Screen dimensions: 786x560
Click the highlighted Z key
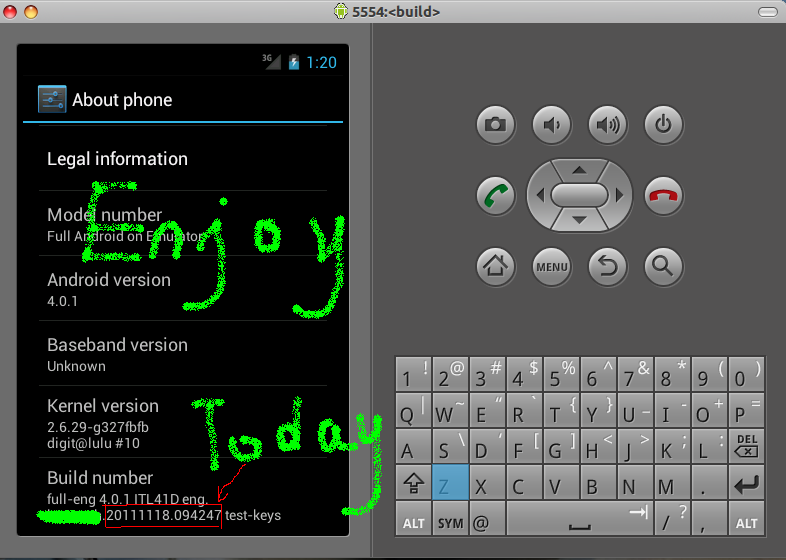click(450, 483)
